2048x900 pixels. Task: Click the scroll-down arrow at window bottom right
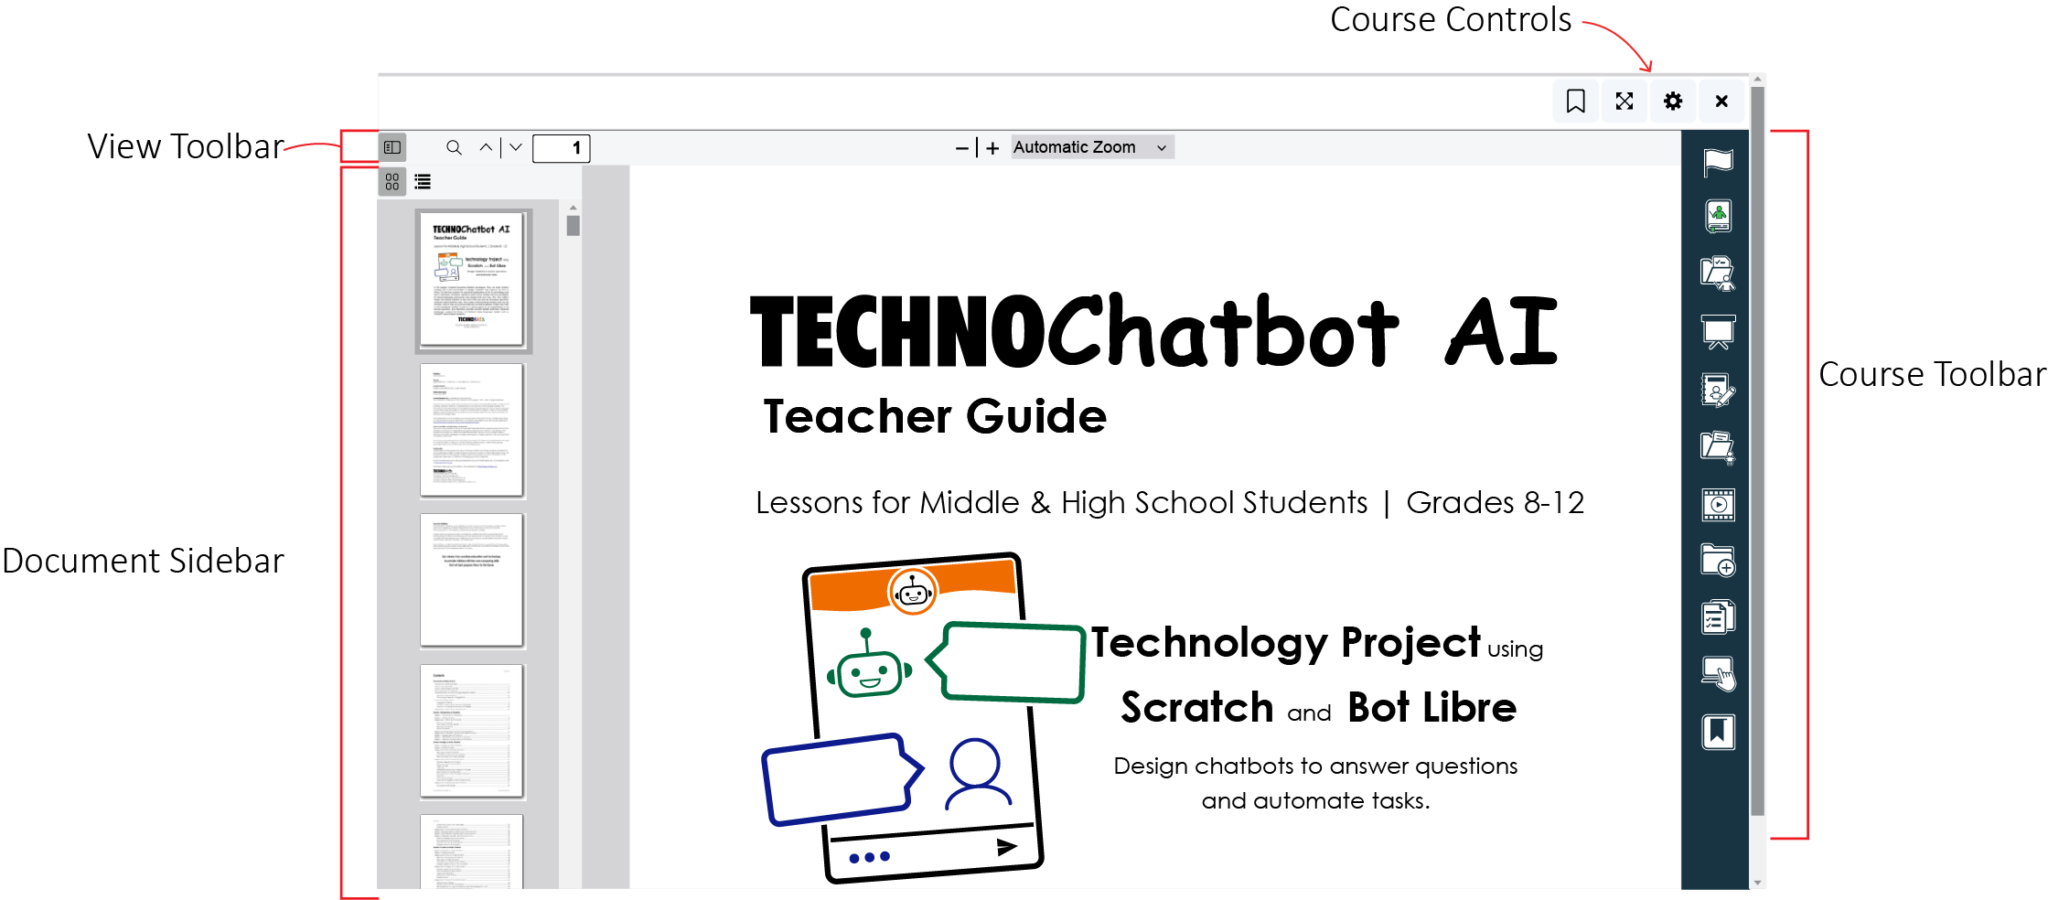pyautogui.click(x=1758, y=882)
